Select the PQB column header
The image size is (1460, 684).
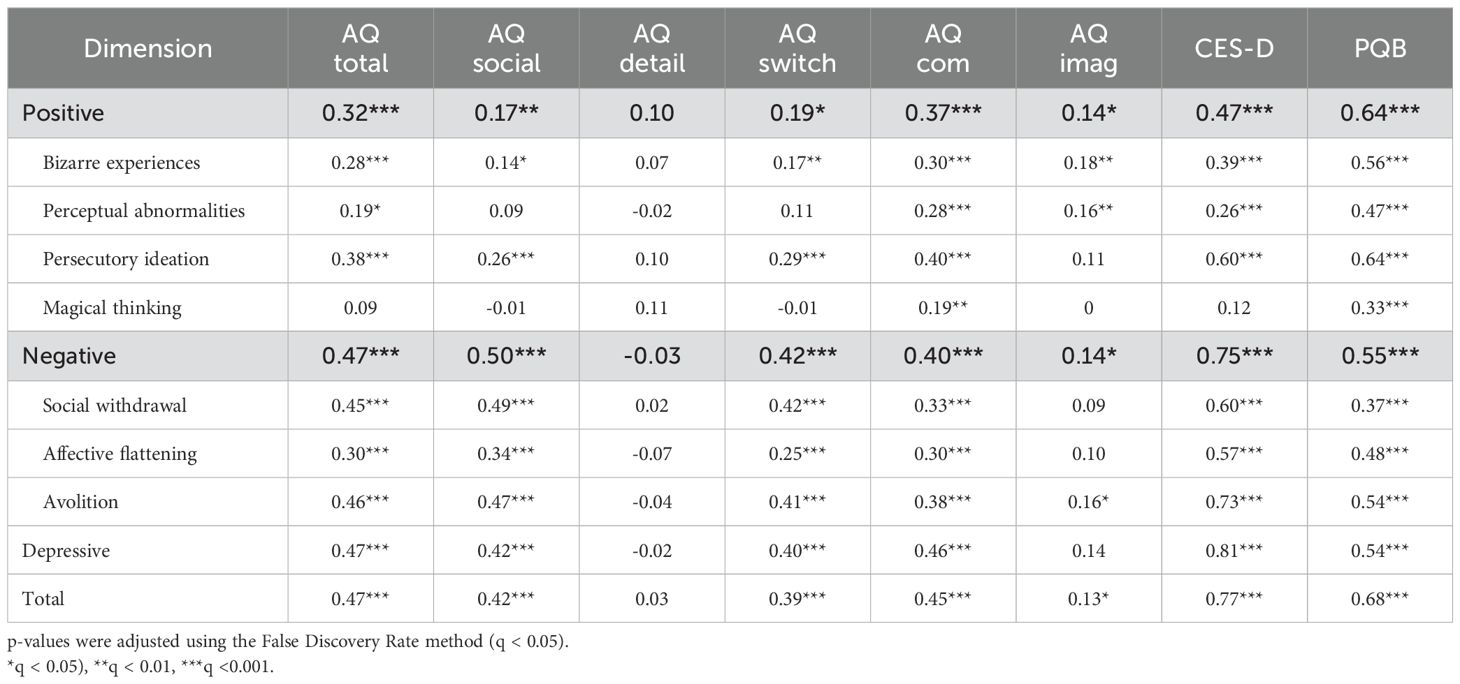point(1380,48)
